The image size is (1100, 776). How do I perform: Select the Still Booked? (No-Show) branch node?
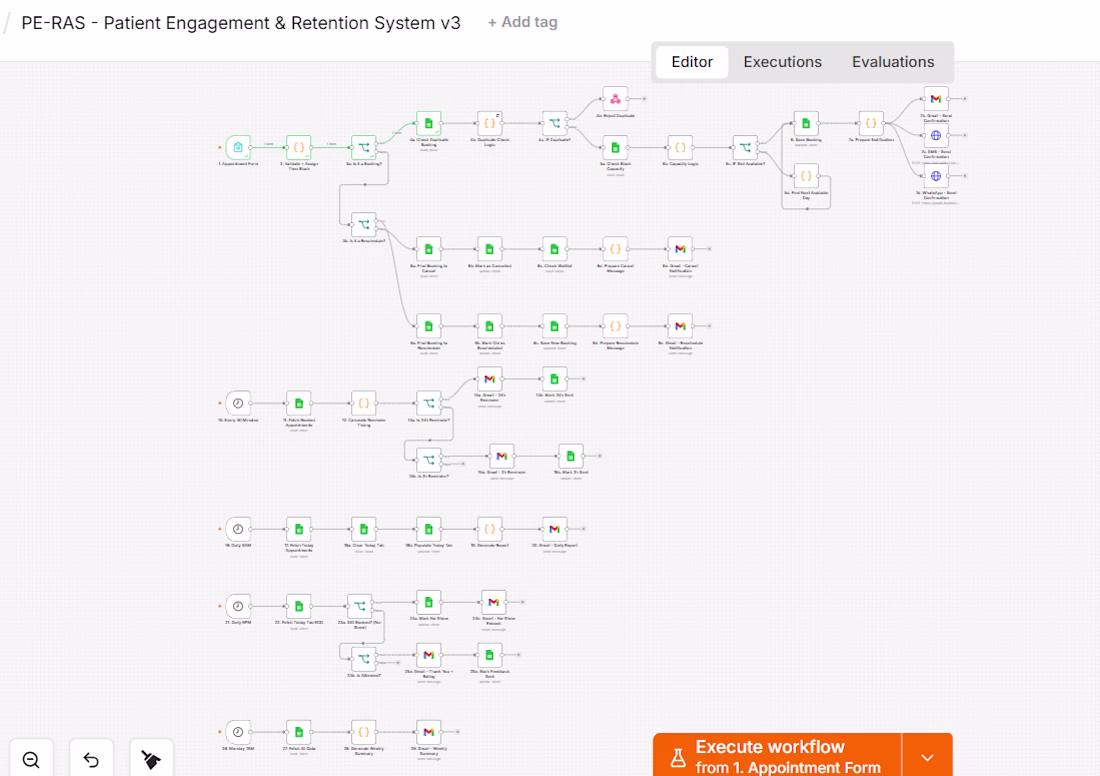(x=360, y=606)
